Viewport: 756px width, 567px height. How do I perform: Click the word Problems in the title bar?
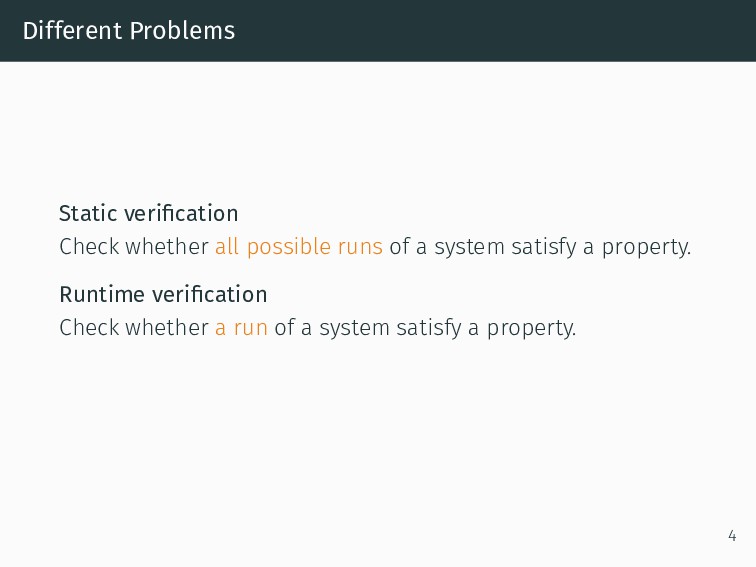(182, 30)
